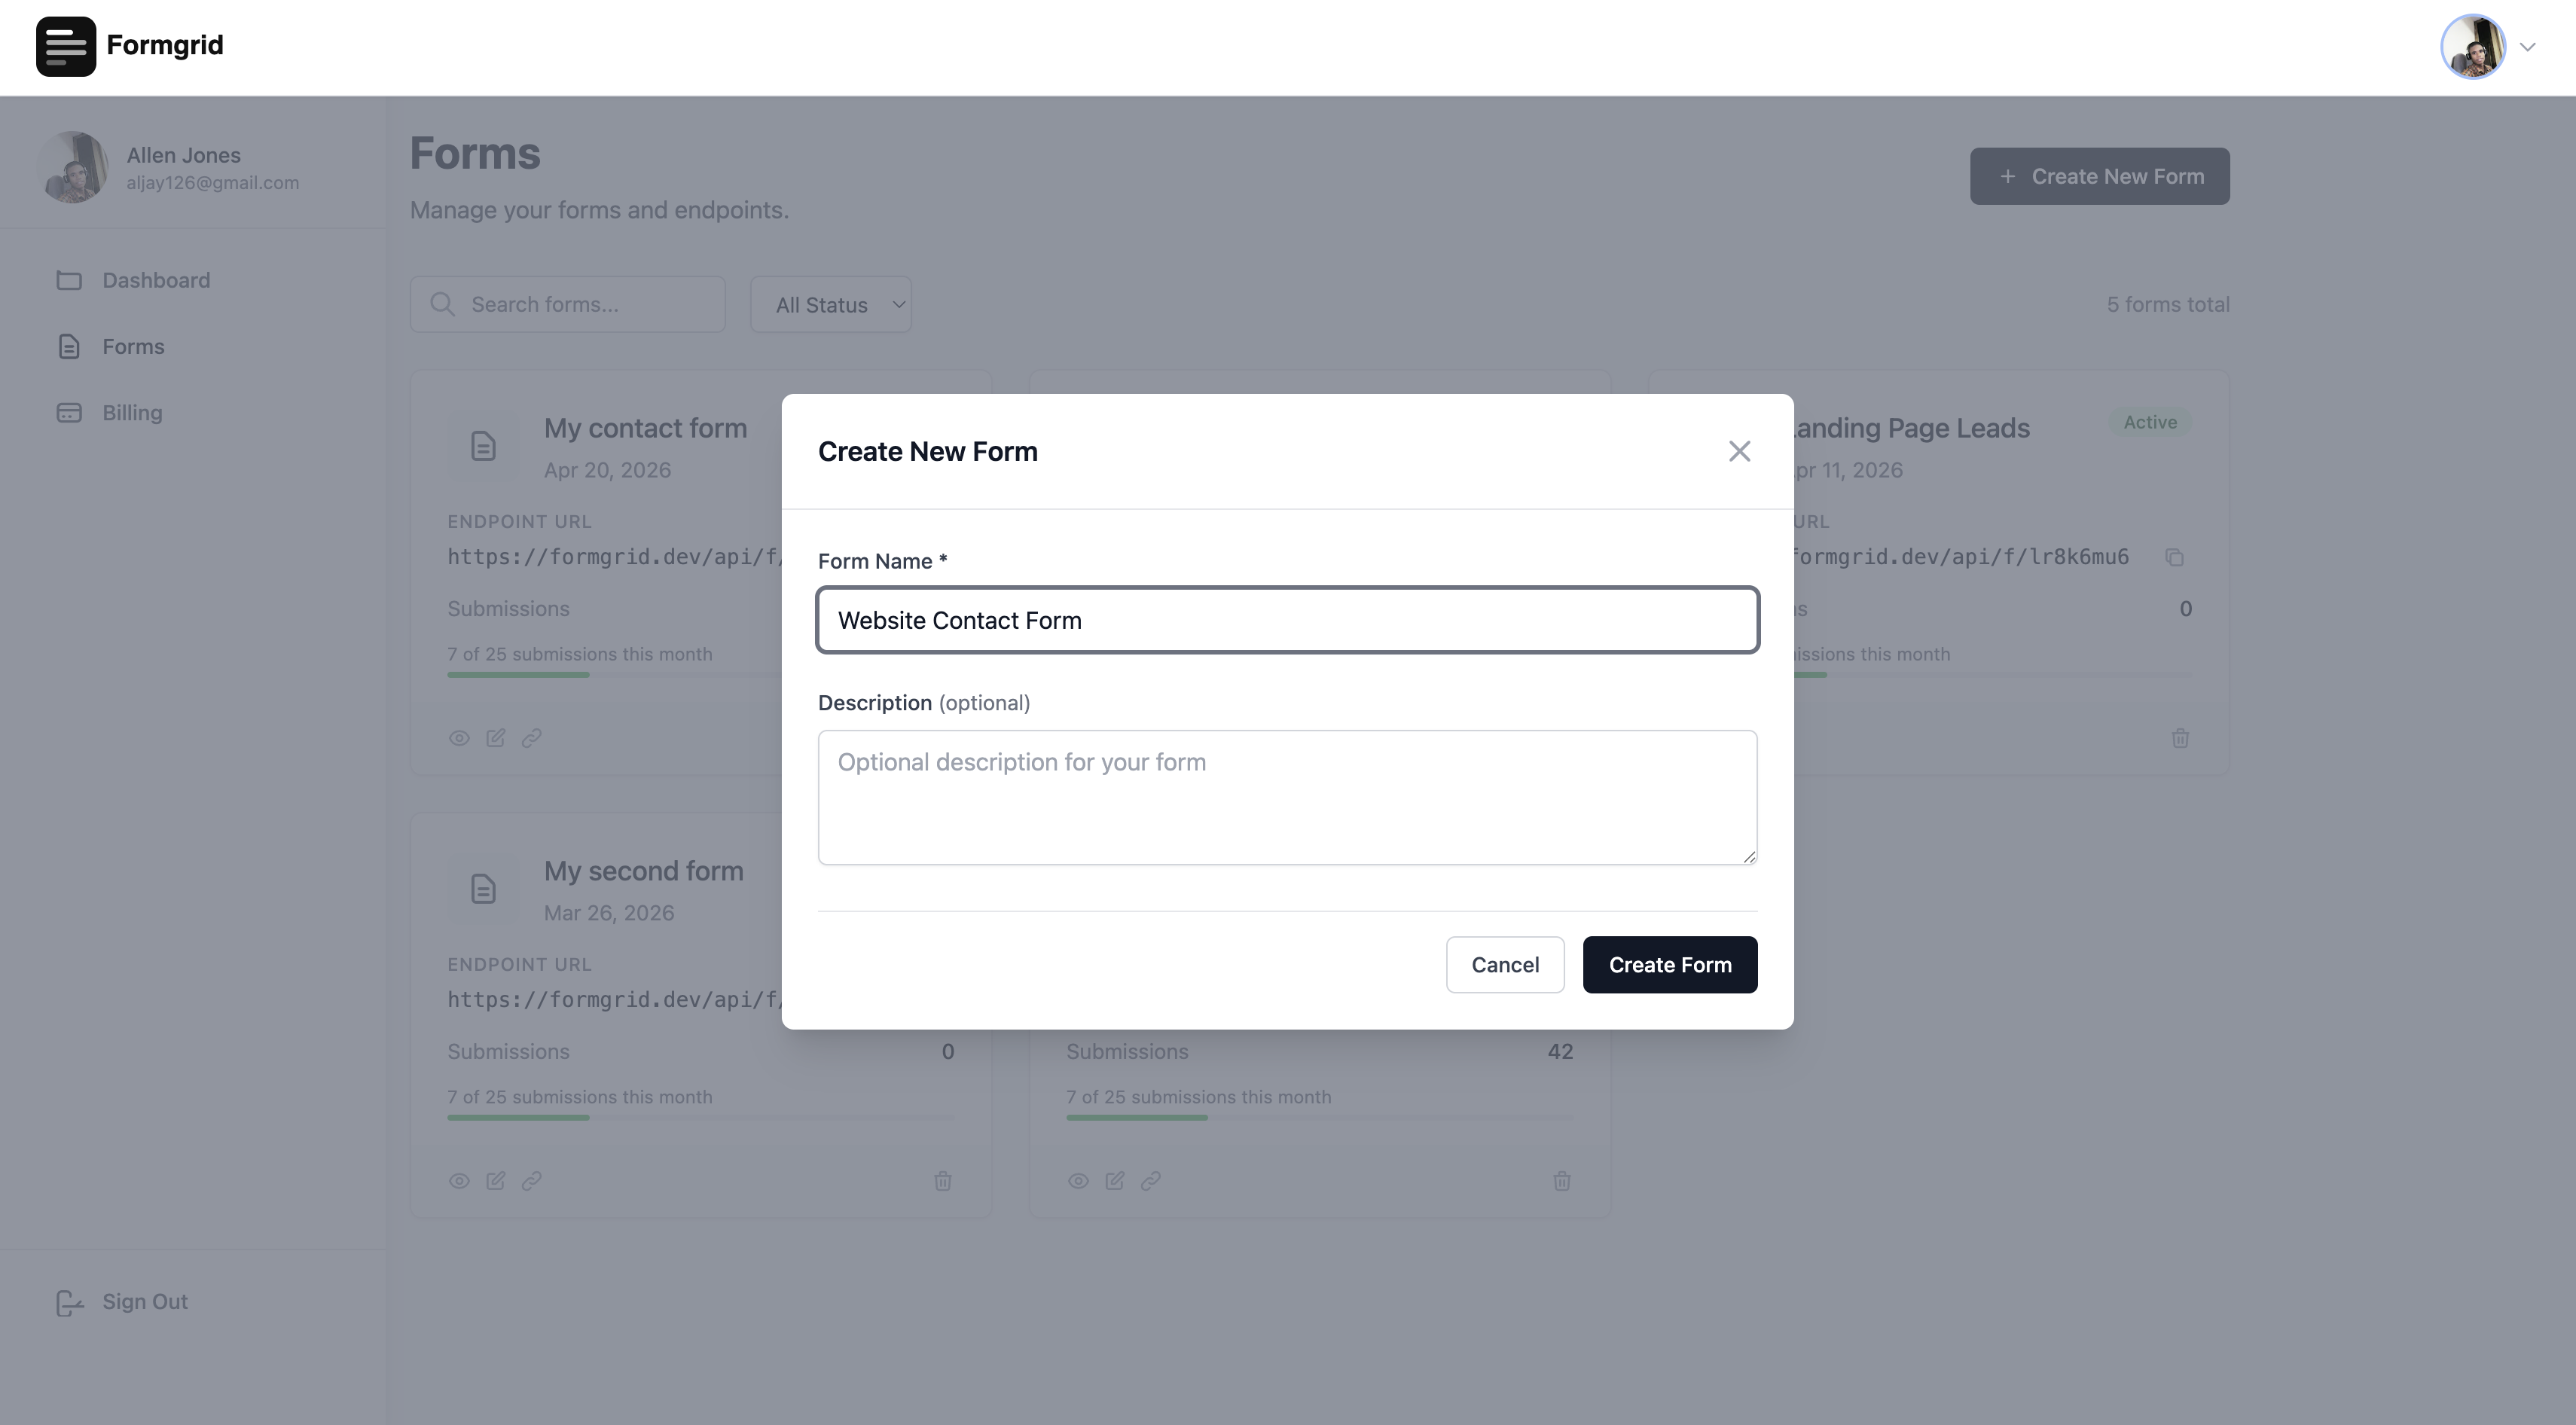This screenshot has width=2576, height=1425.
Task: Click the required Form Name indicator asterisk
Action: [943, 560]
